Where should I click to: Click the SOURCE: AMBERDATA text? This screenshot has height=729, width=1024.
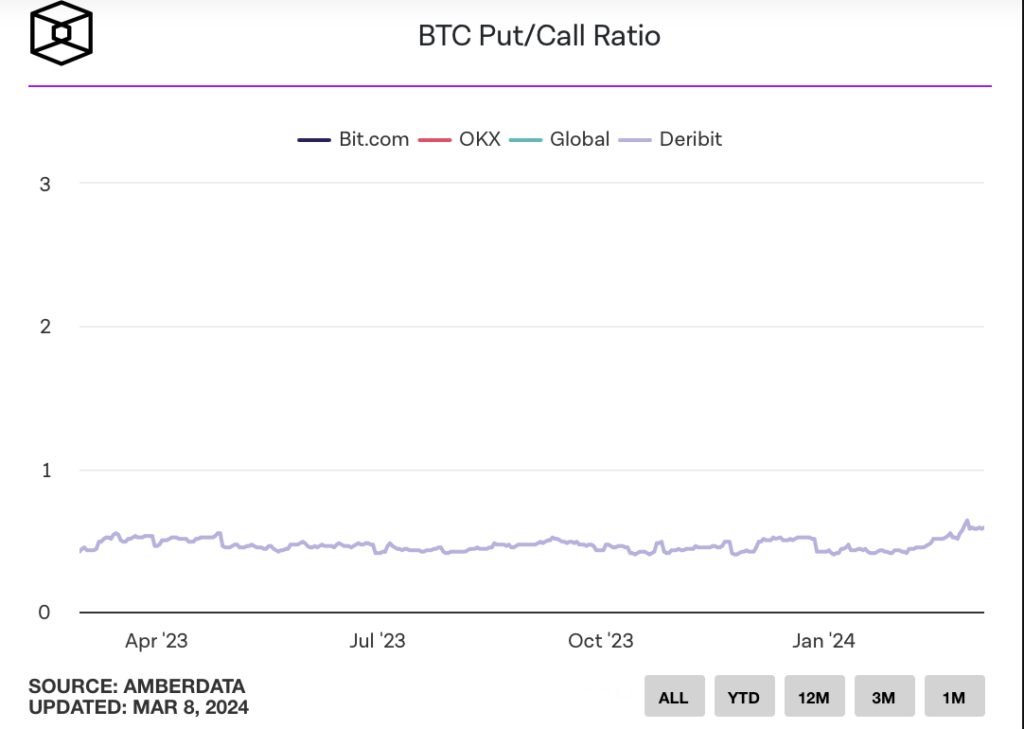click(x=137, y=687)
